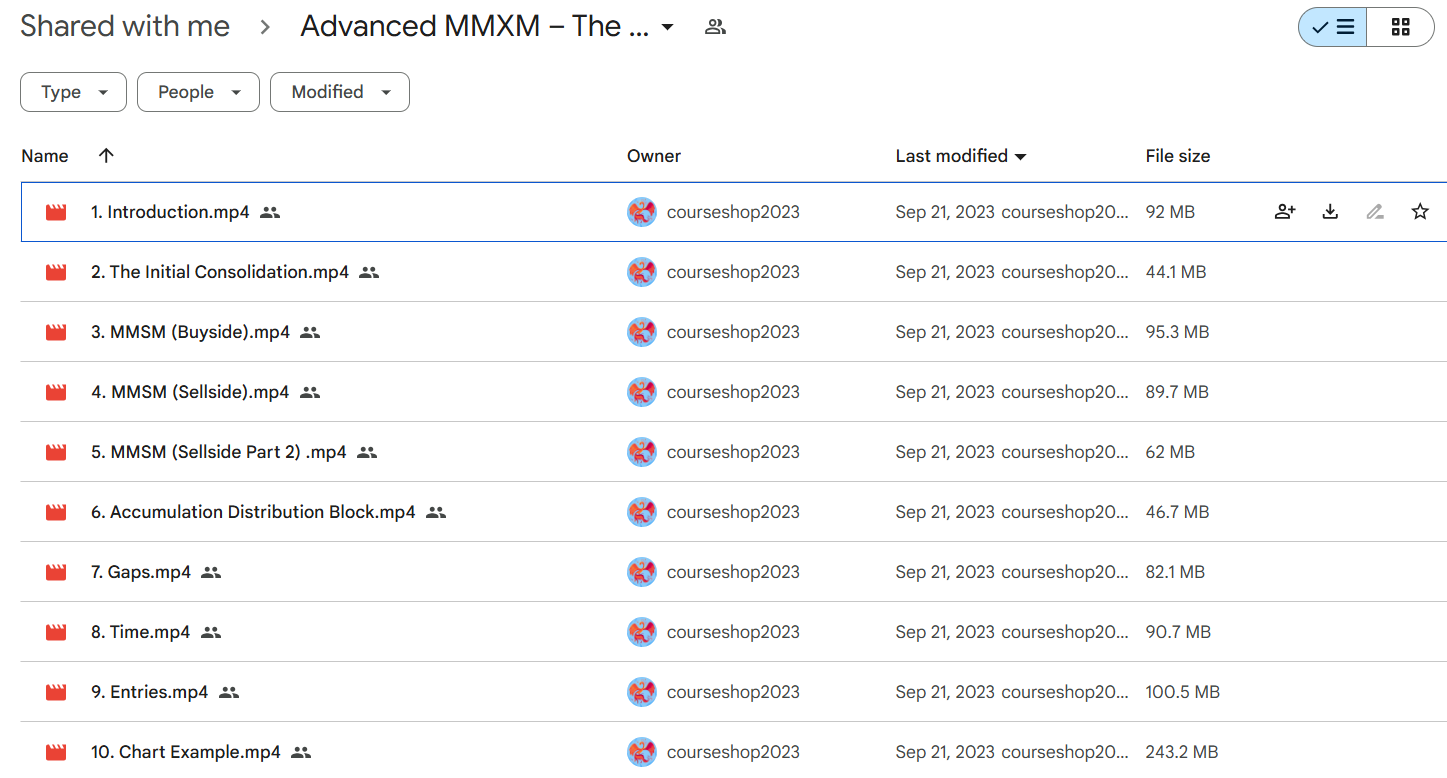Click courseshop2023 owner name in 4. MMSM (Sellside) row

733,392
